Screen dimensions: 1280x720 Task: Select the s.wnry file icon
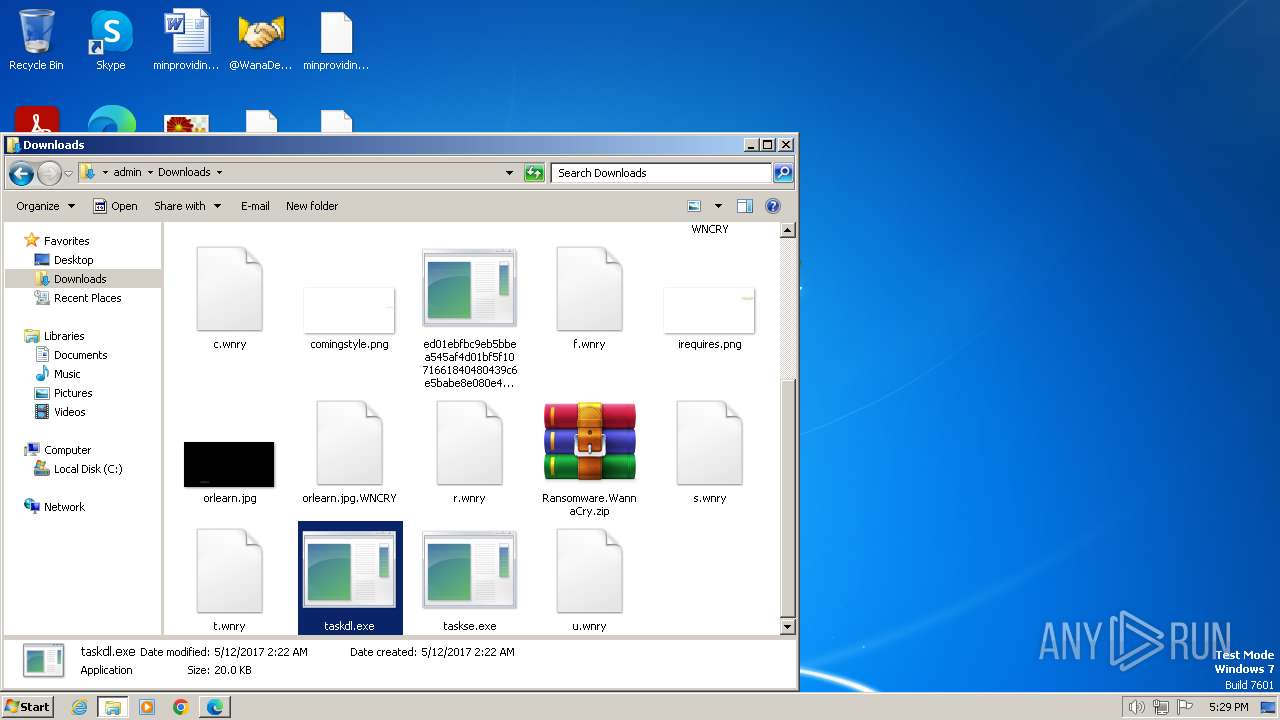point(709,444)
